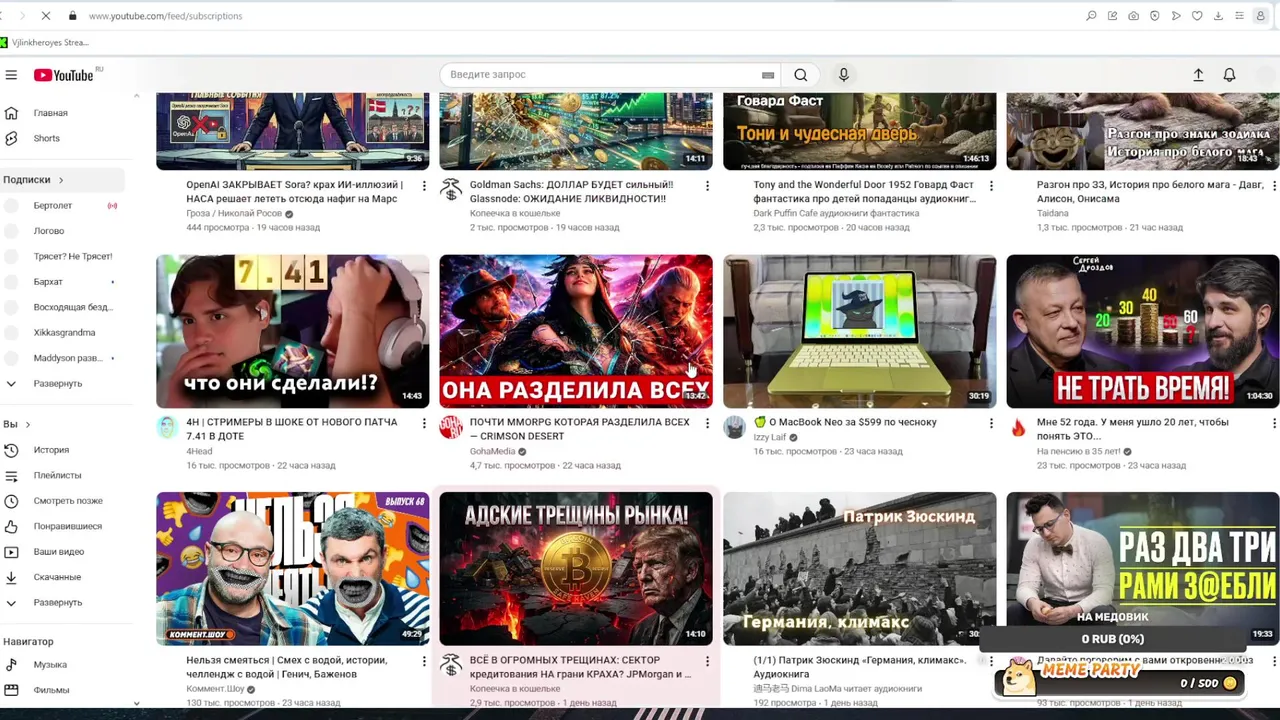Play the green MacBook thumbnail video
This screenshot has width=1280, height=720.
860,331
